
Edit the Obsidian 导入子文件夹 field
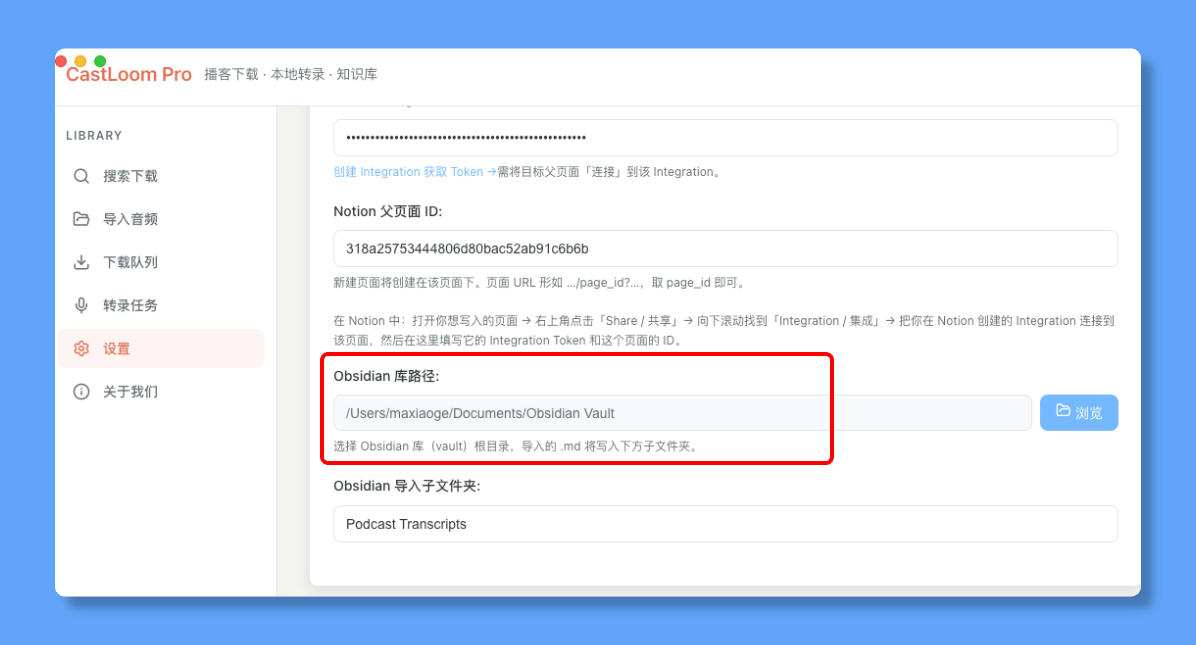click(x=725, y=524)
